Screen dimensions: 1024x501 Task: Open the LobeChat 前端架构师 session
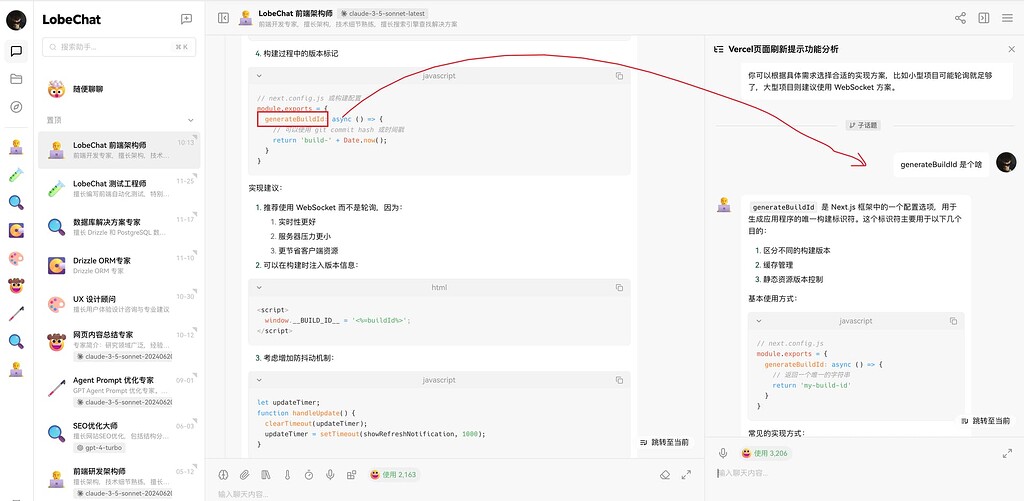pyautogui.click(x=119, y=150)
